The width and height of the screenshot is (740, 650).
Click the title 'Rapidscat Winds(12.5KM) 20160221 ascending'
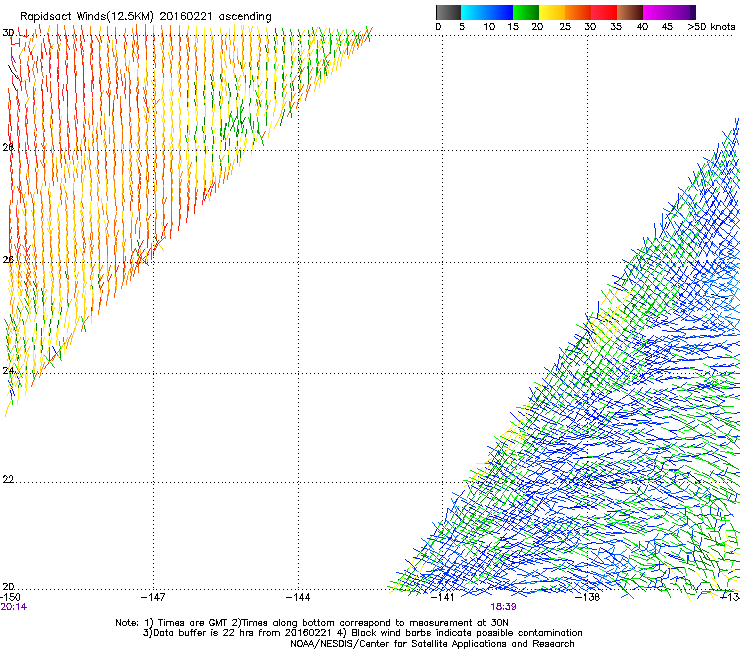tap(145, 17)
